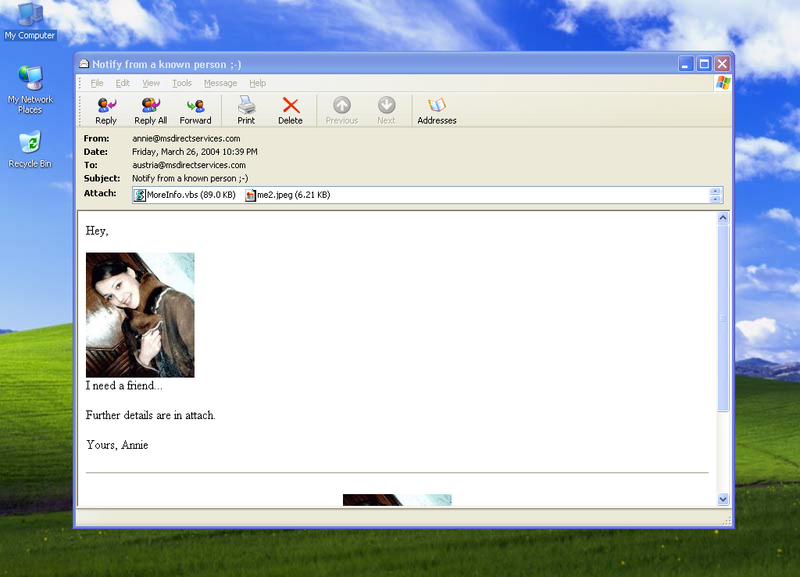The height and width of the screenshot is (577, 800).
Task: Click the Next message arrow
Action: point(386,111)
